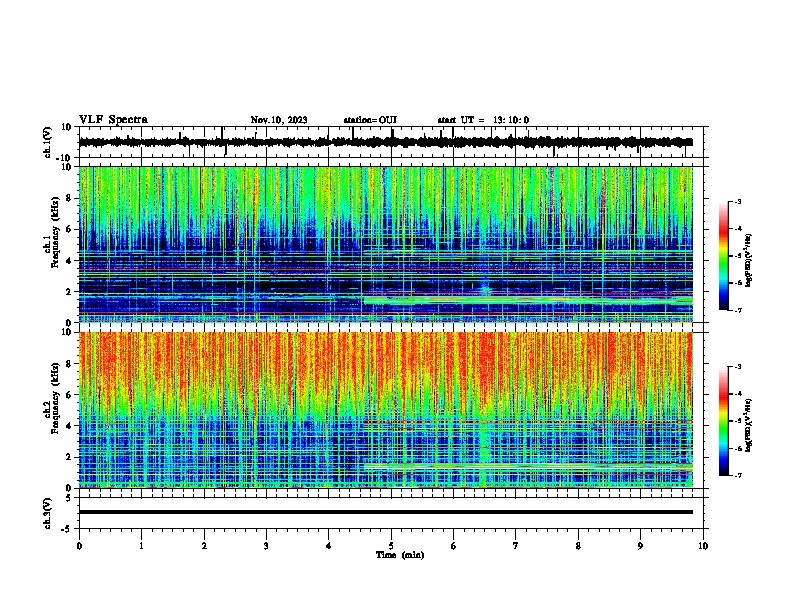Click time-axis tick label "8"
Viewport: 792px width, 612px height.
pos(578,546)
